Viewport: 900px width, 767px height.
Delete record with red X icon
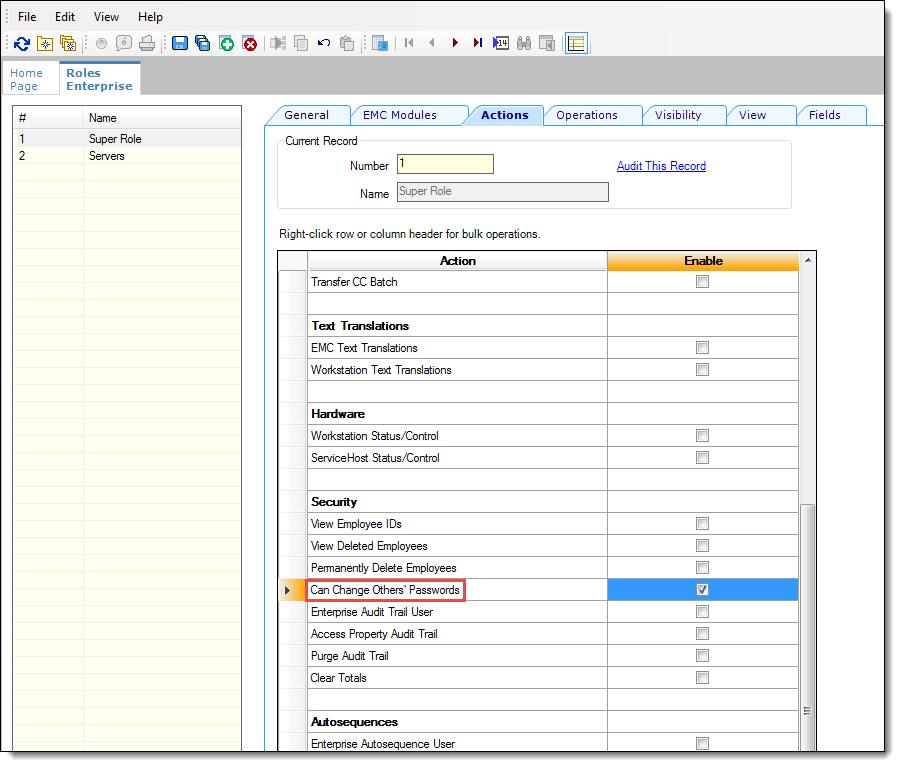(250, 43)
